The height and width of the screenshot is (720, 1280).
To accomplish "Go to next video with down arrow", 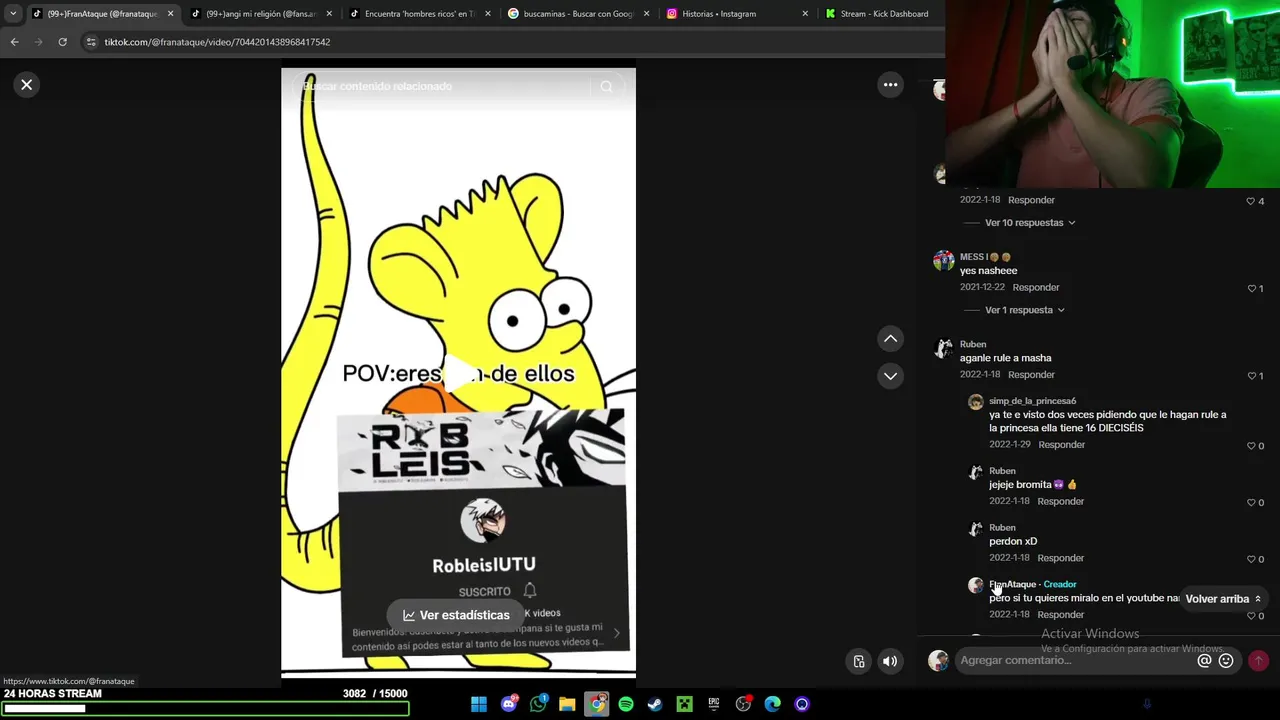I will click(x=890, y=376).
